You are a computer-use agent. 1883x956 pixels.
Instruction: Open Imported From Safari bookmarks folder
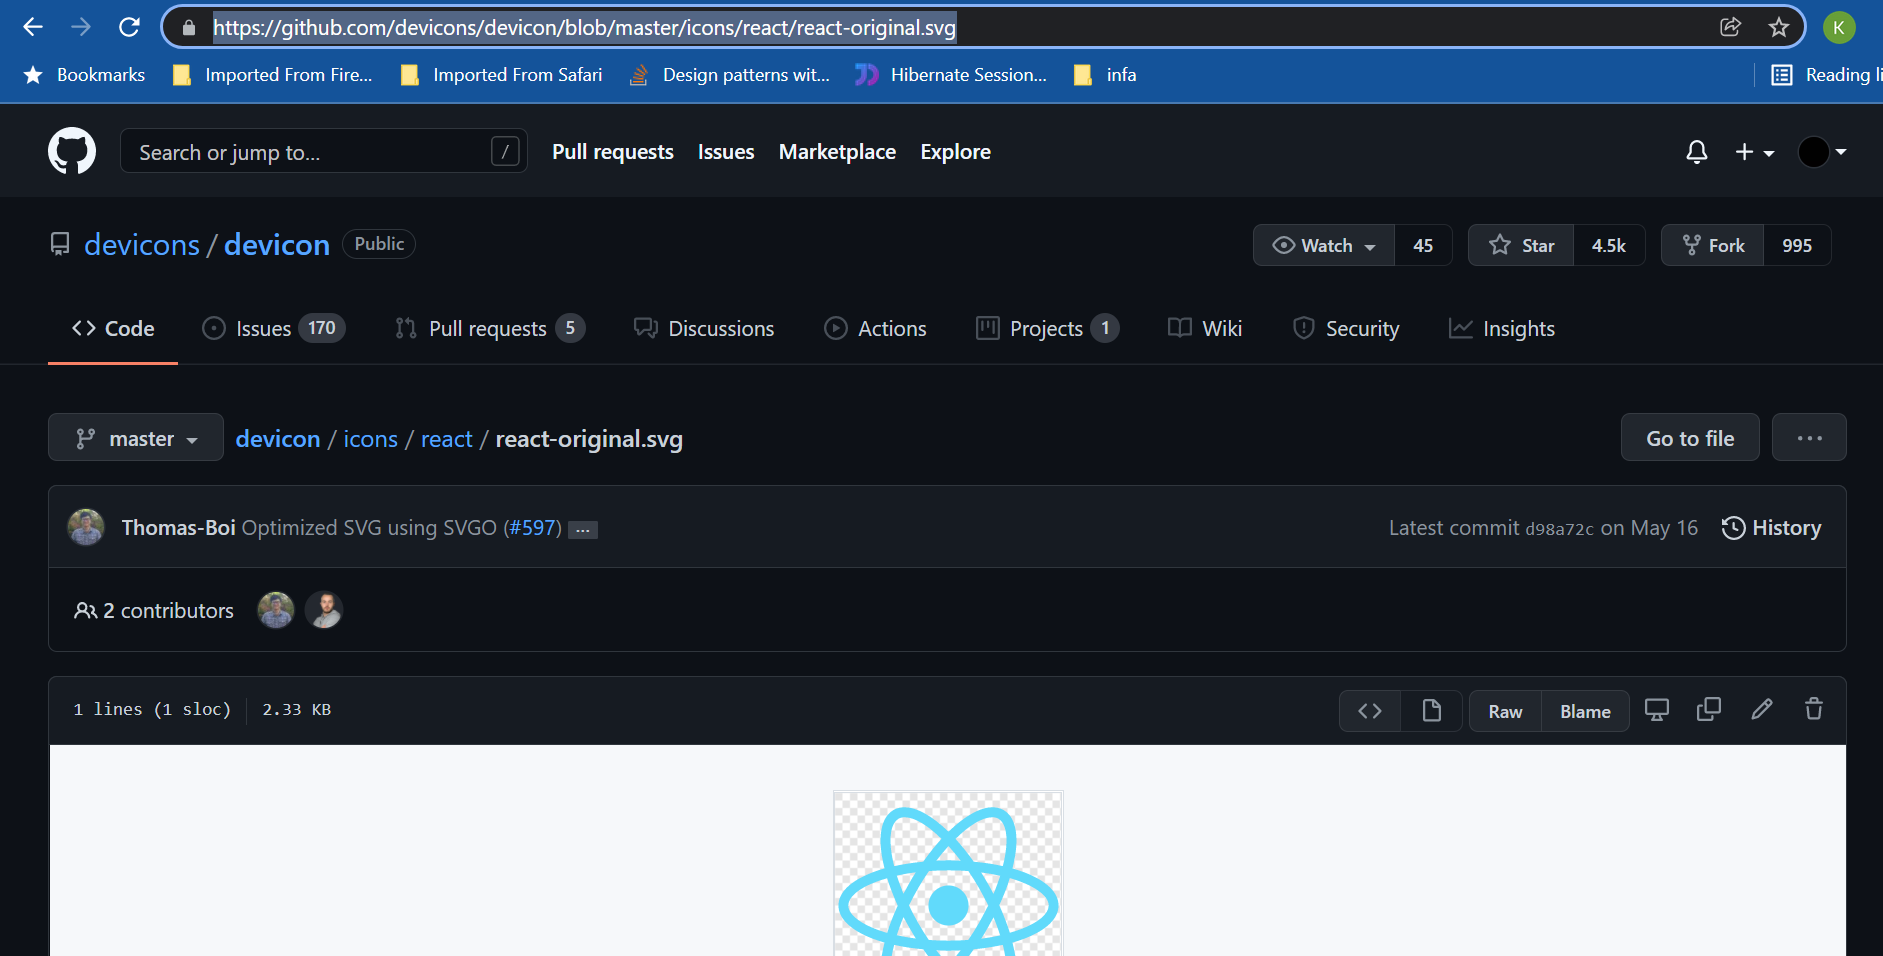(501, 75)
